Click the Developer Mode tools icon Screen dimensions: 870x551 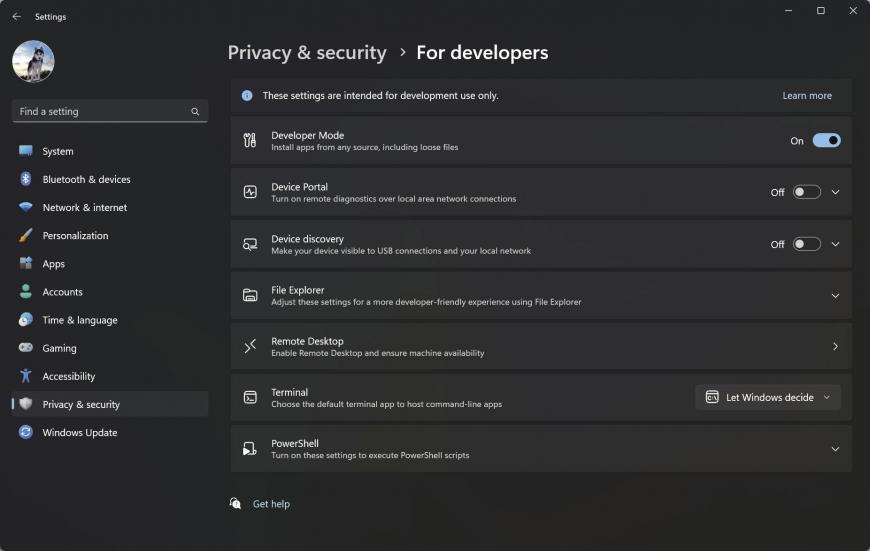pyautogui.click(x=250, y=140)
